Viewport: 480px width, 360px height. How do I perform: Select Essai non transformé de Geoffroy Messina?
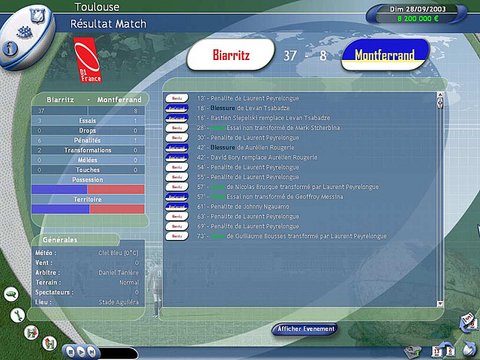point(270,197)
